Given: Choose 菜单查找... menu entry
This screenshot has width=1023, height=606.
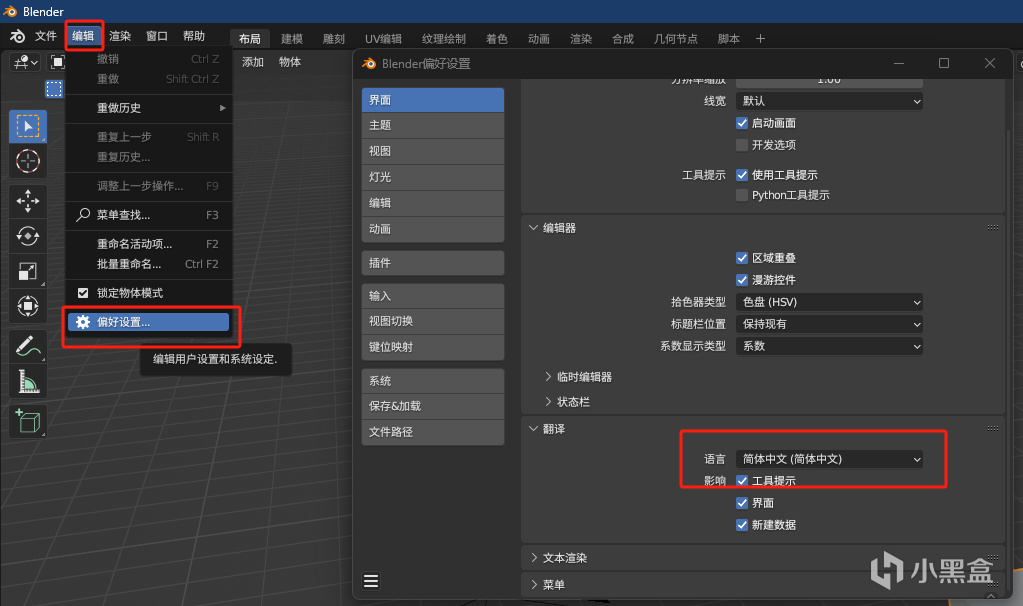Looking at the screenshot, I should tap(149, 215).
